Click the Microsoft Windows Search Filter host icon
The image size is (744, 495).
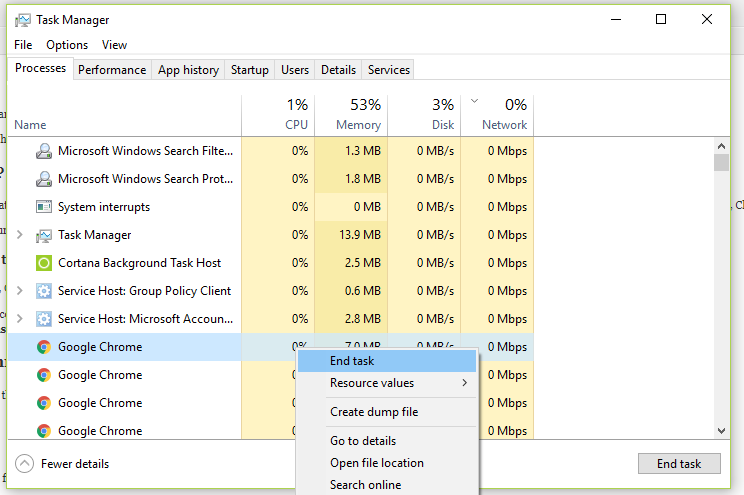(x=44, y=151)
